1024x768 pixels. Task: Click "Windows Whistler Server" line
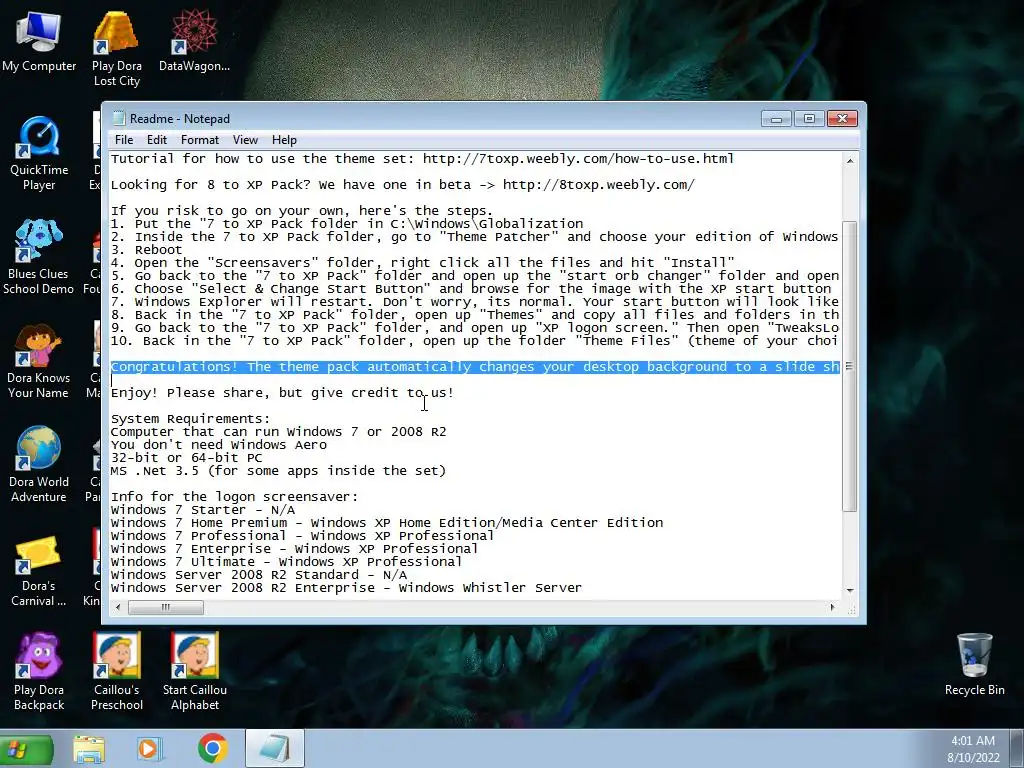[x=346, y=588]
